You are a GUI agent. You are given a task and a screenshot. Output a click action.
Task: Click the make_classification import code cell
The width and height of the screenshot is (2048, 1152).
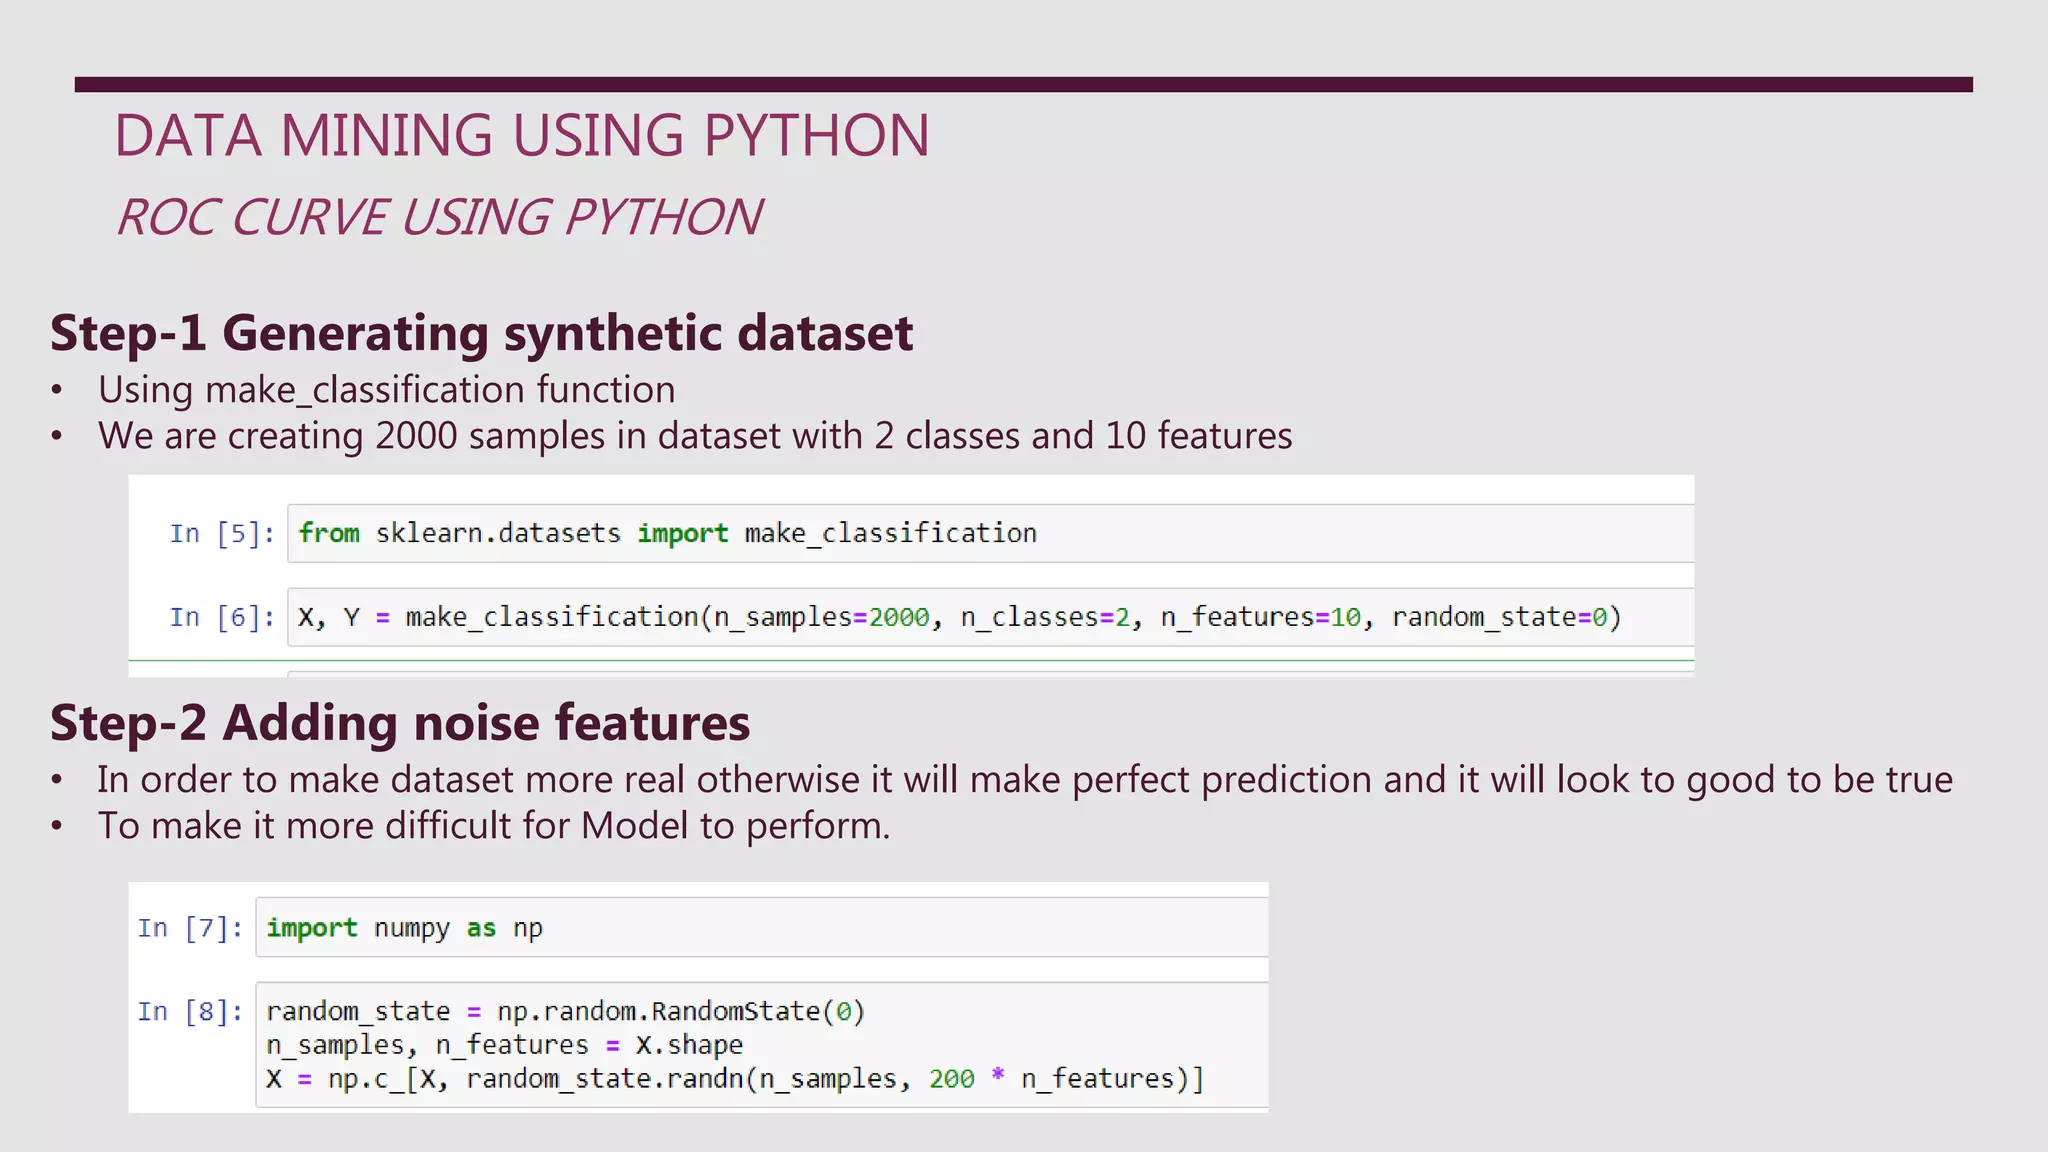(667, 533)
